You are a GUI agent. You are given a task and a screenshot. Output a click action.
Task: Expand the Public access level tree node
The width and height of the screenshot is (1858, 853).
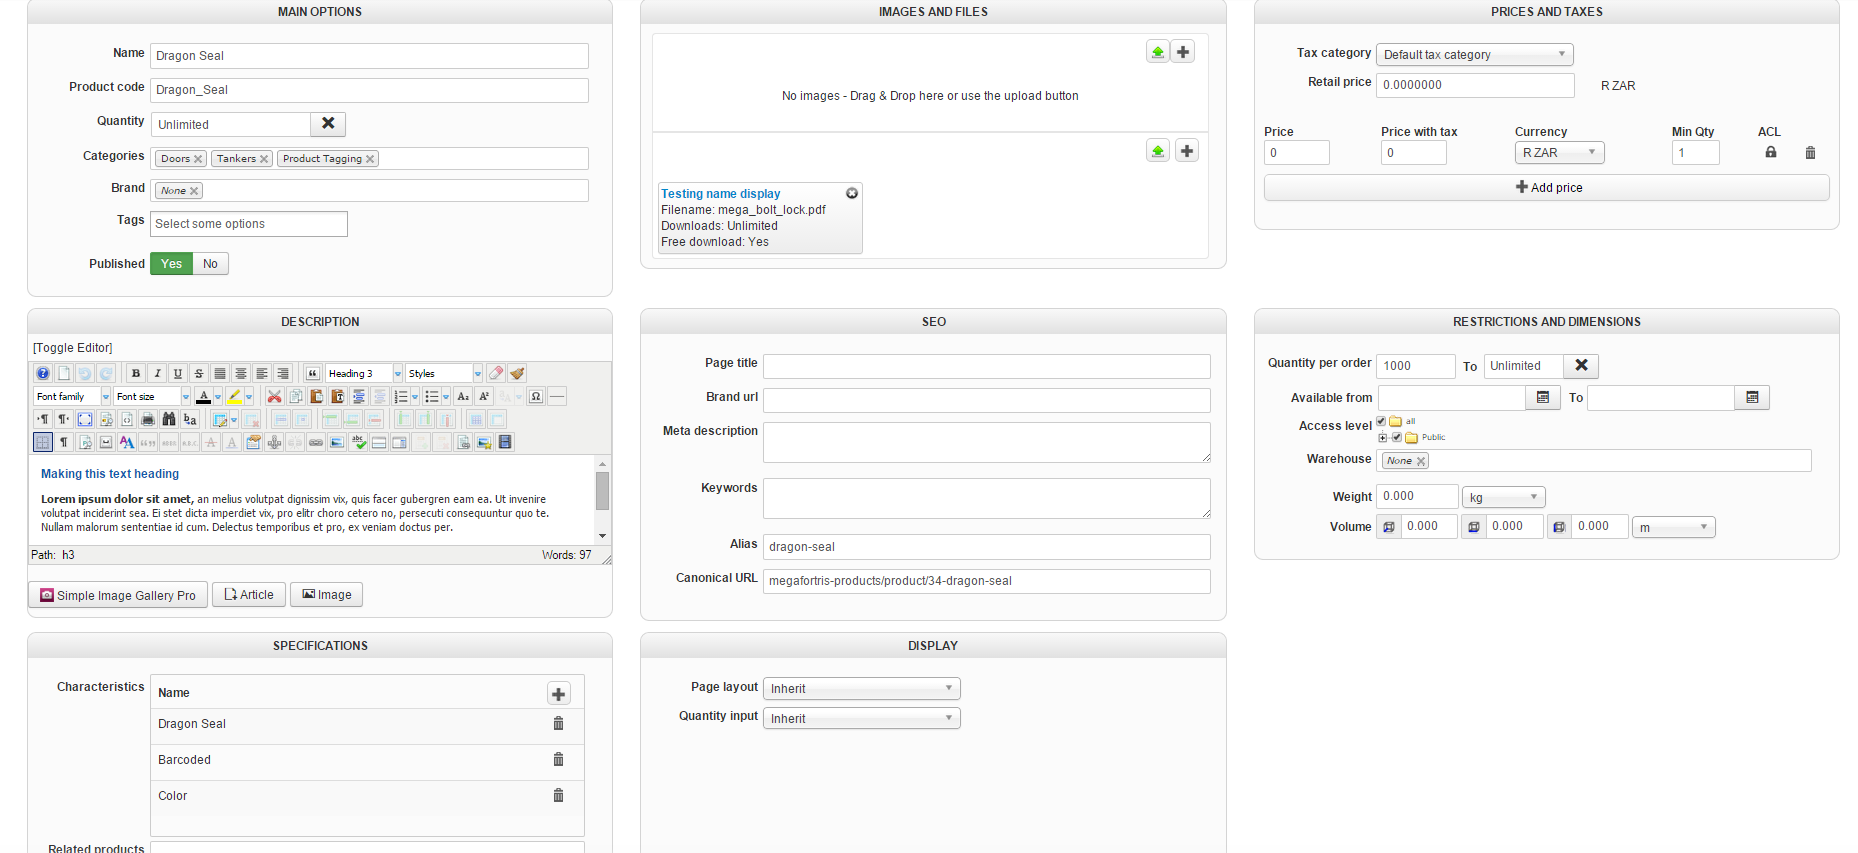(1382, 437)
